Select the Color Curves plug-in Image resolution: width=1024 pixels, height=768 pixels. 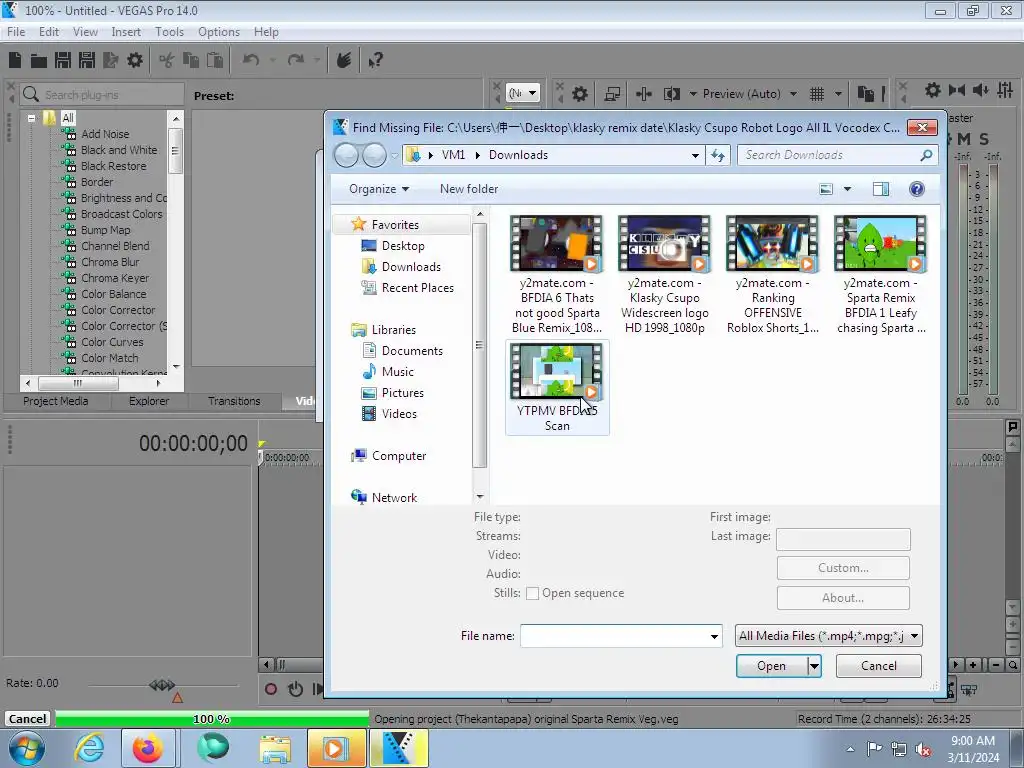(112, 342)
